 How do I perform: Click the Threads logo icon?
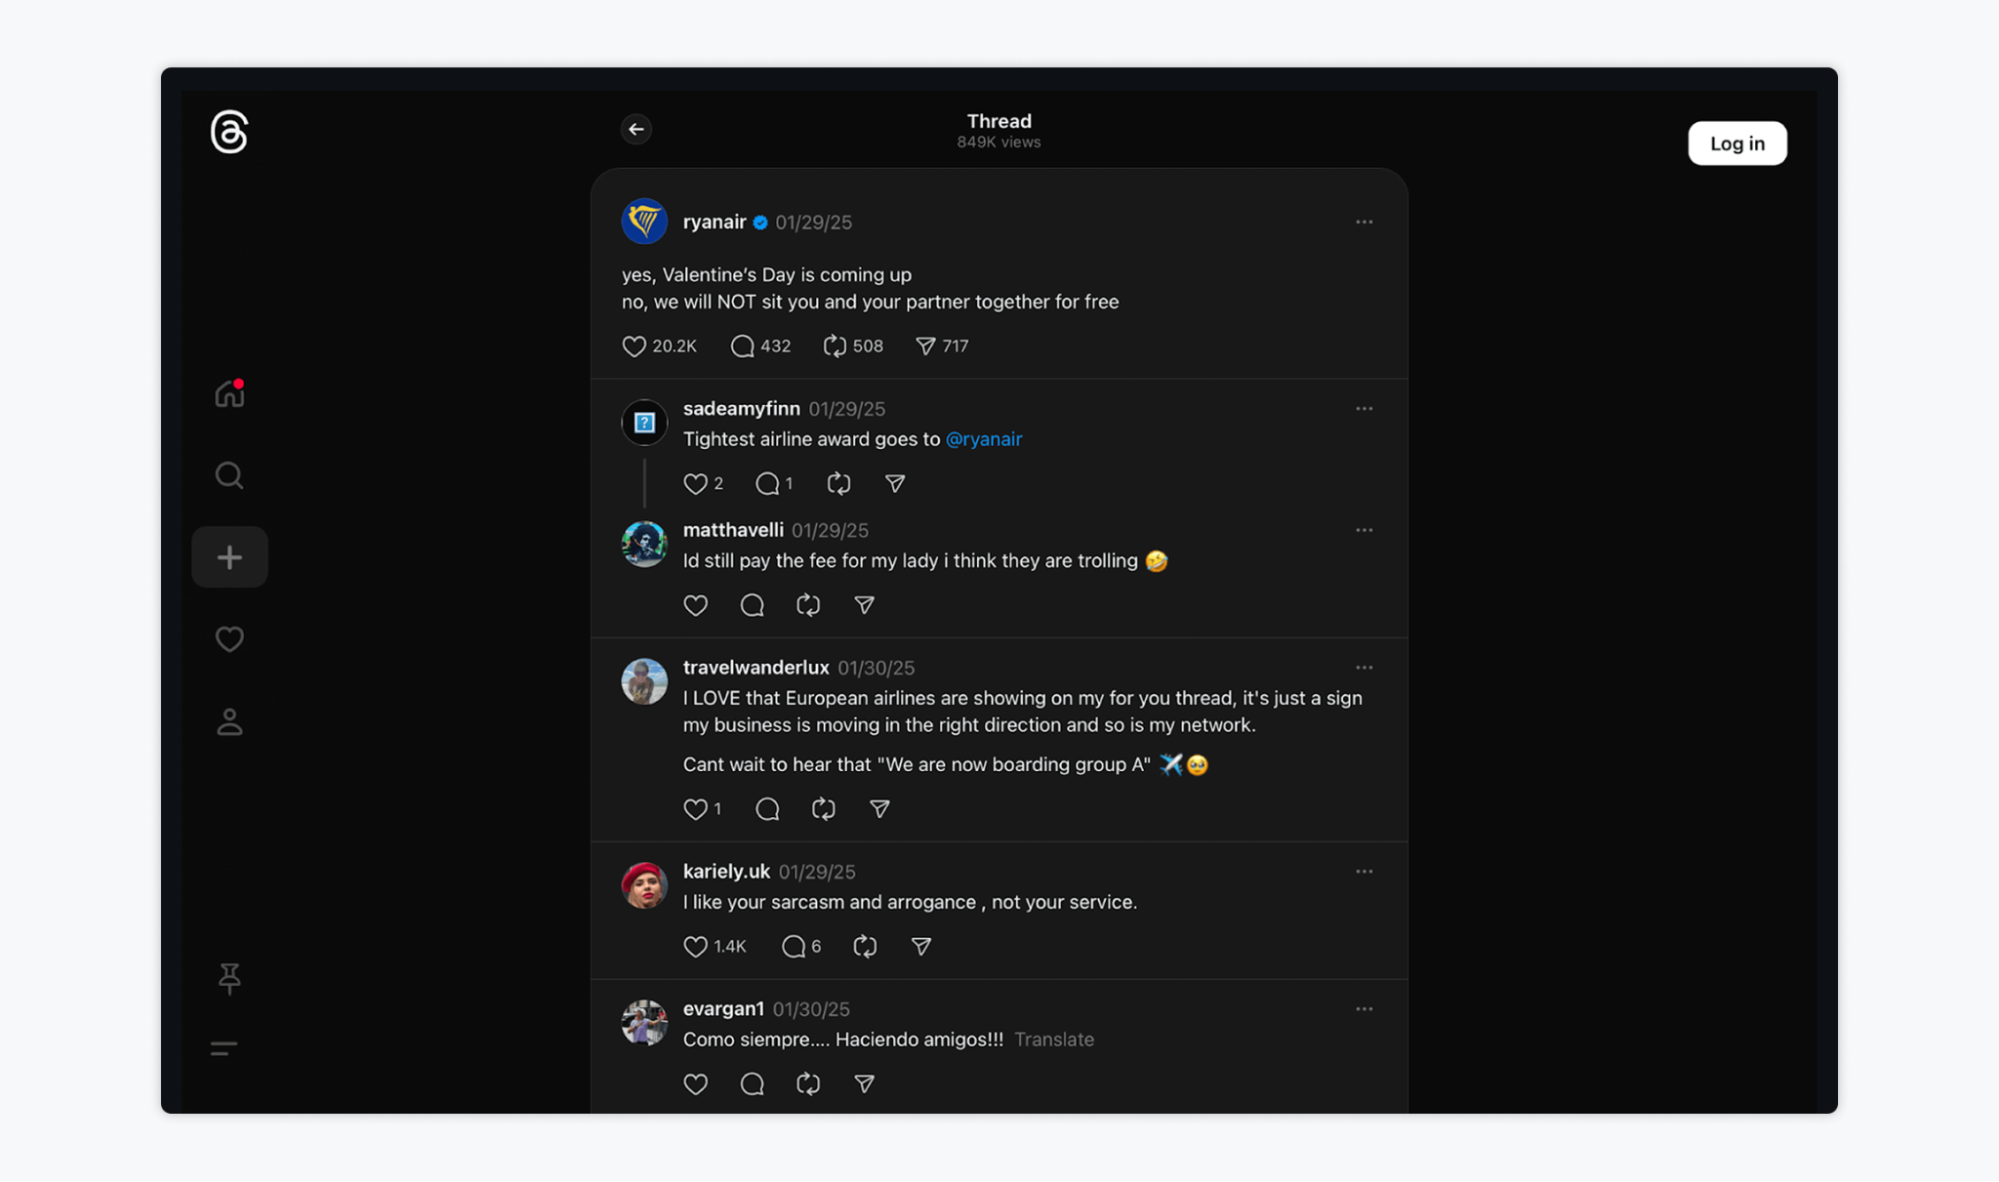tap(229, 132)
